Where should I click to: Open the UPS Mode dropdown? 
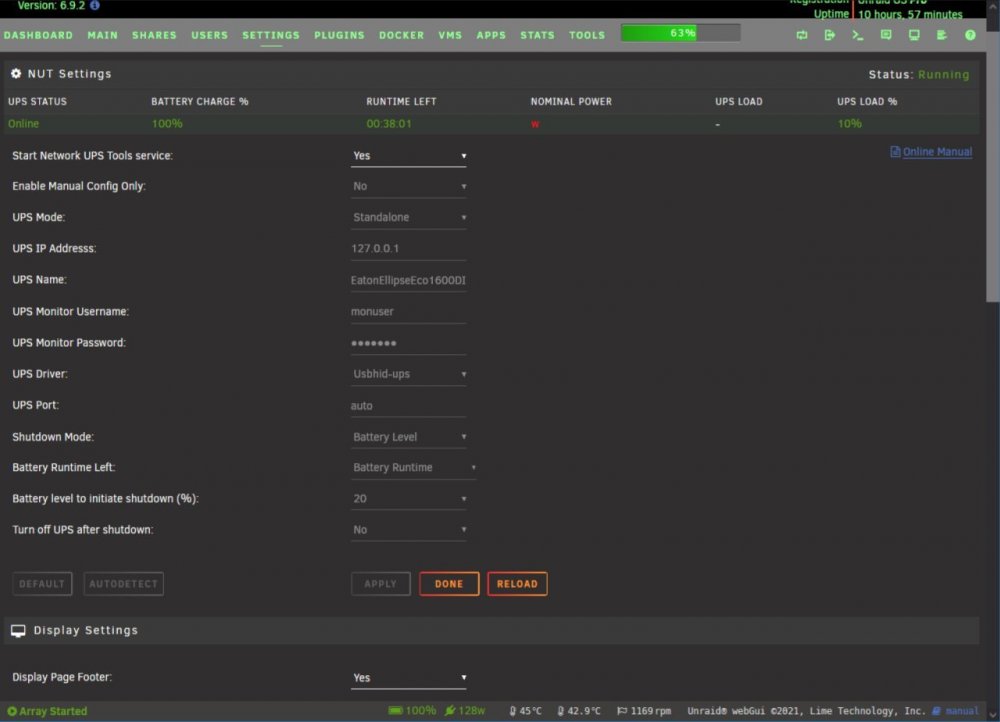pos(409,217)
